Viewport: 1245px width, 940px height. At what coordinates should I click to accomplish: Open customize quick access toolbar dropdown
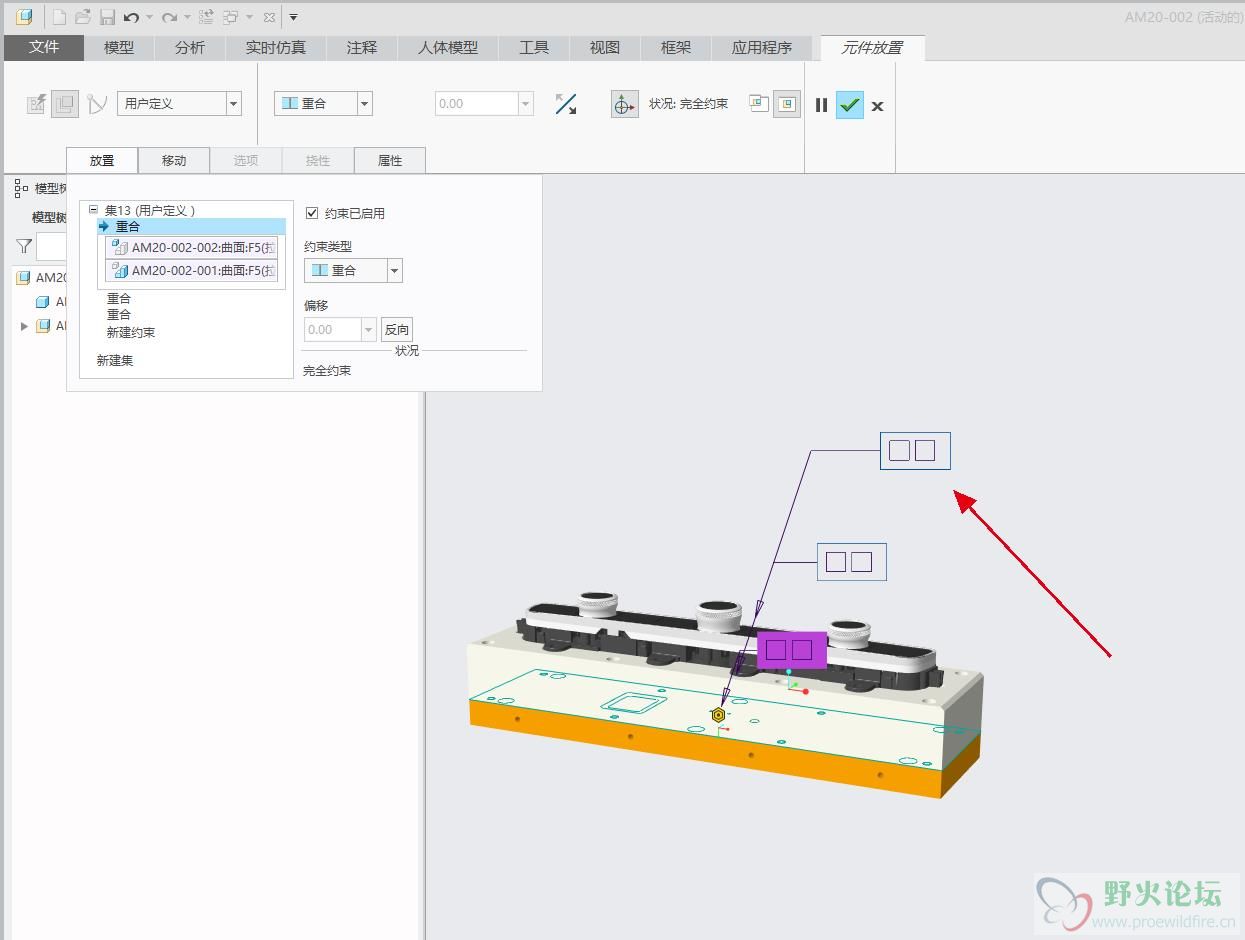point(293,17)
